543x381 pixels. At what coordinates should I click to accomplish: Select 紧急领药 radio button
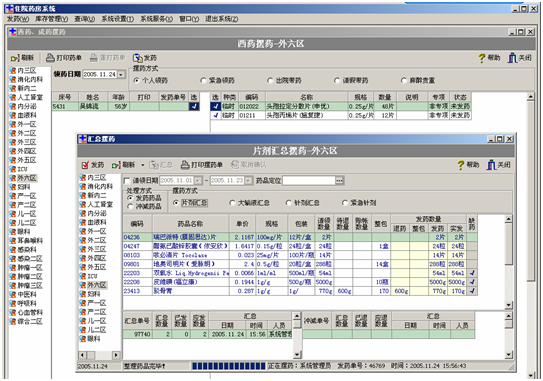(203, 80)
